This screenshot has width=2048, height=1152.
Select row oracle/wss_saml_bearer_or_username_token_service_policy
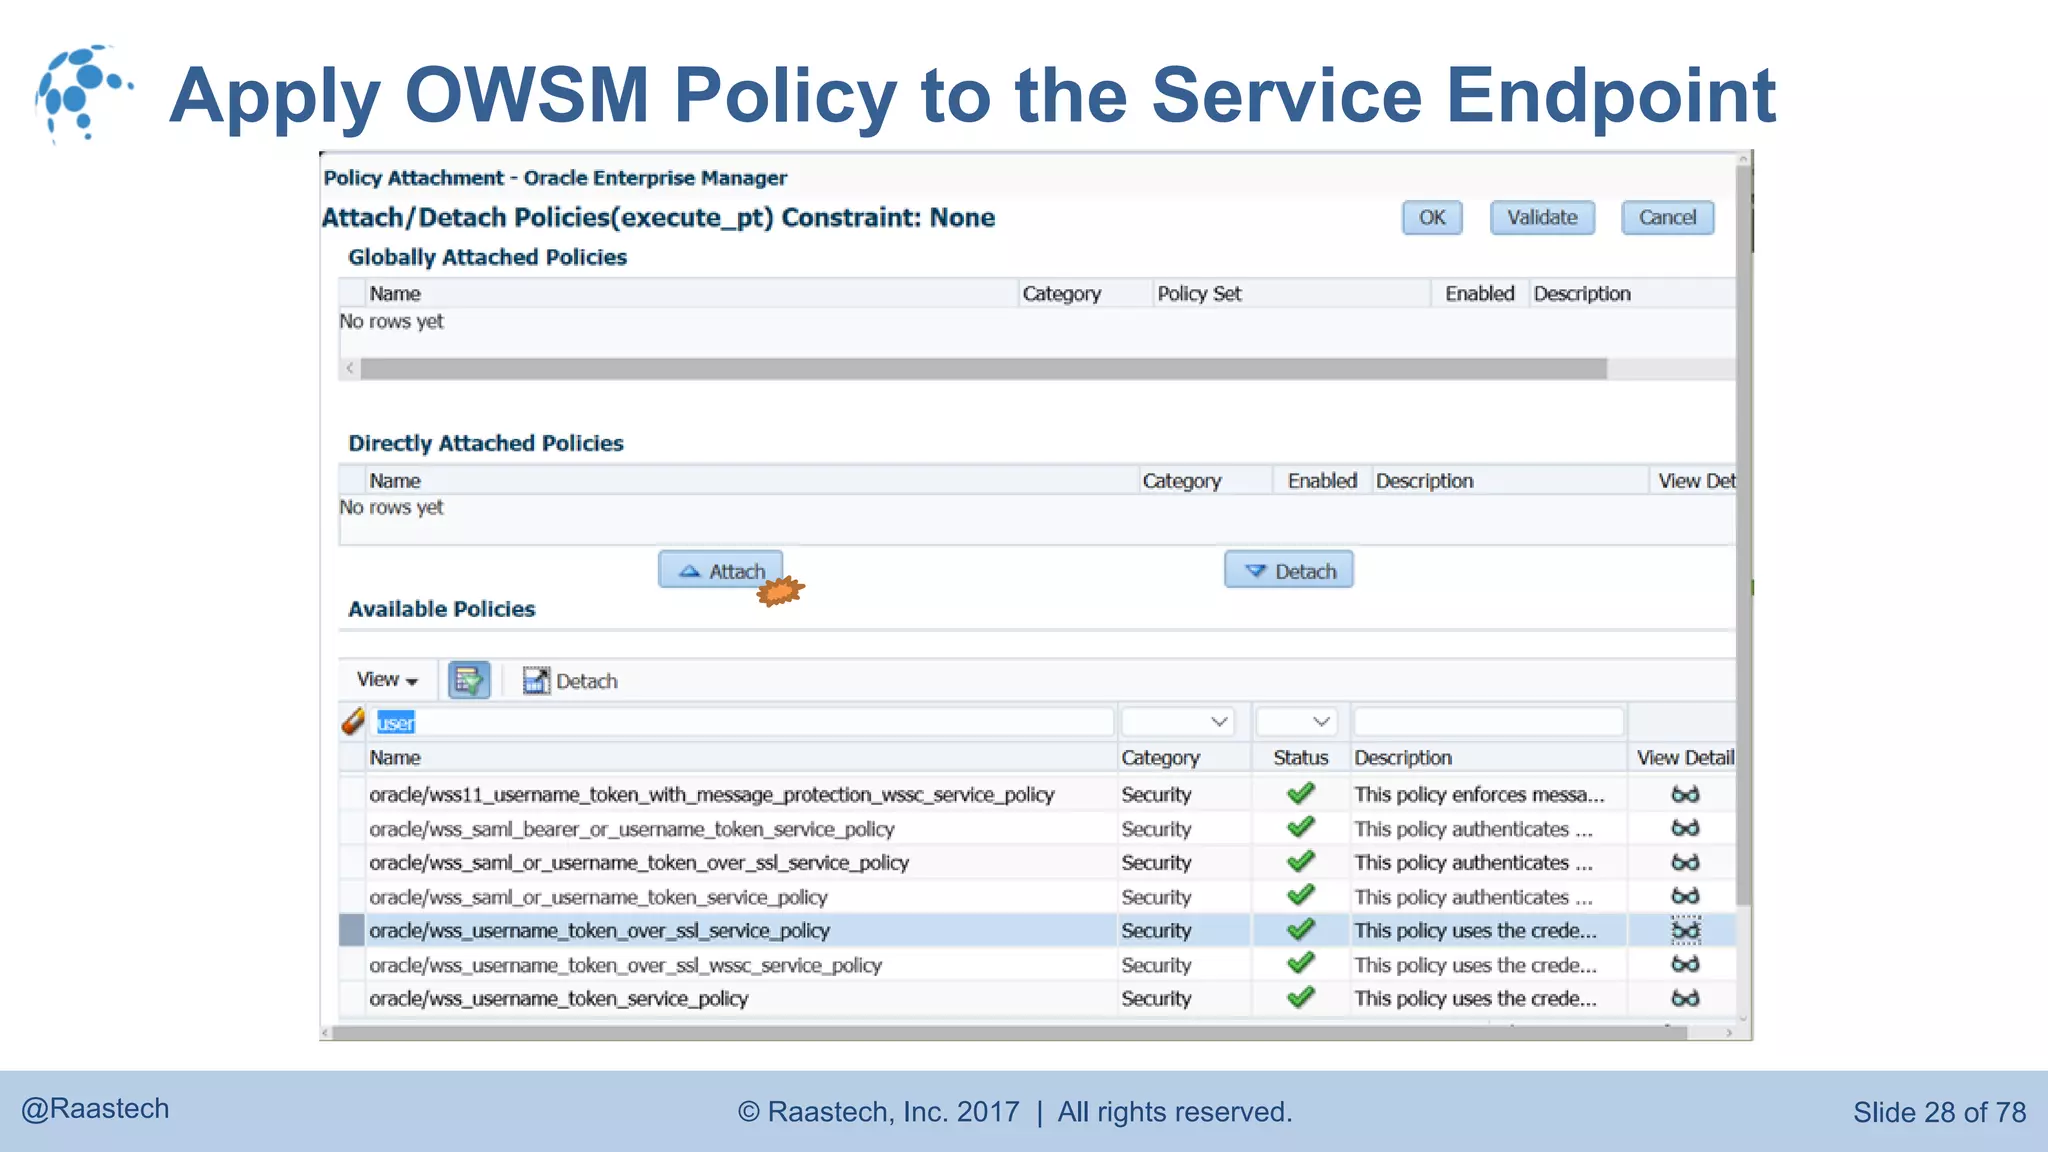(x=1037, y=828)
